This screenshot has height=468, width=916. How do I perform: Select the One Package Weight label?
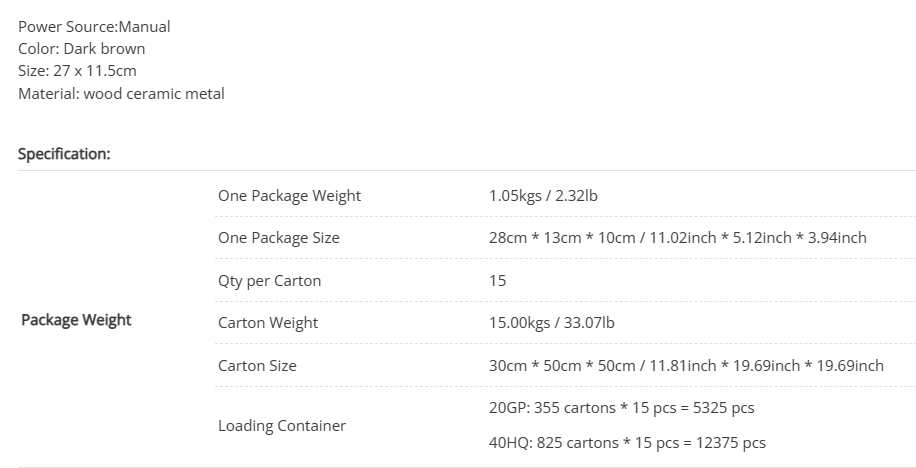(x=289, y=196)
